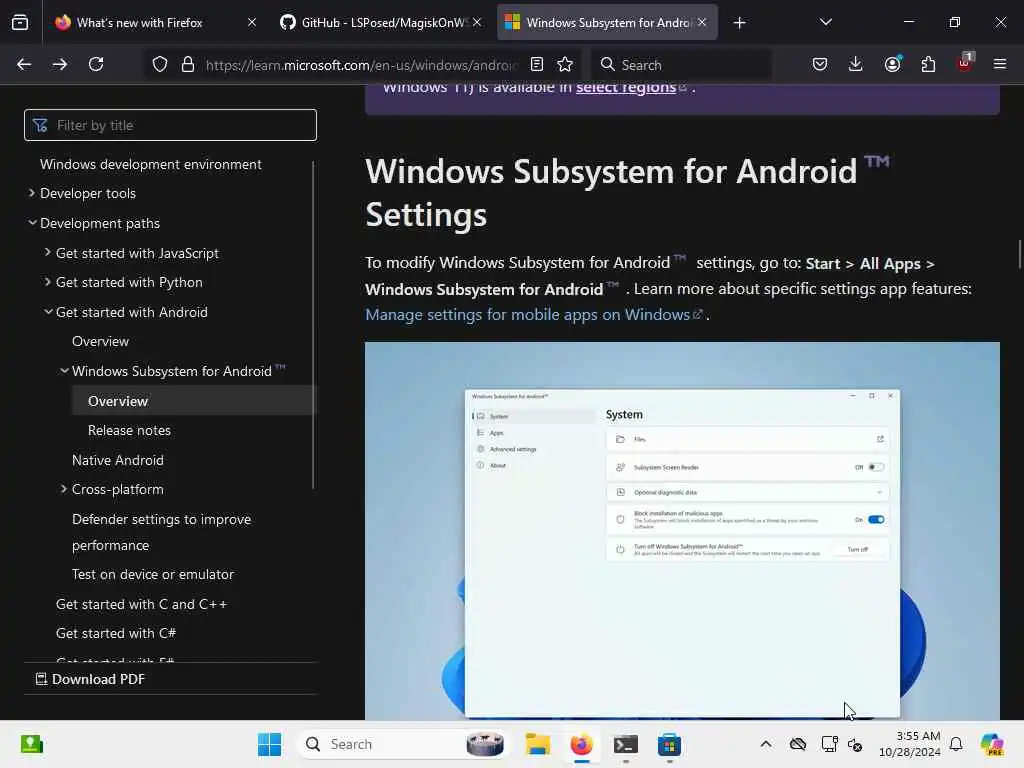Close the Windows Subsystem for Android tab
The height and width of the screenshot is (768, 1024).
pyautogui.click(x=702, y=23)
